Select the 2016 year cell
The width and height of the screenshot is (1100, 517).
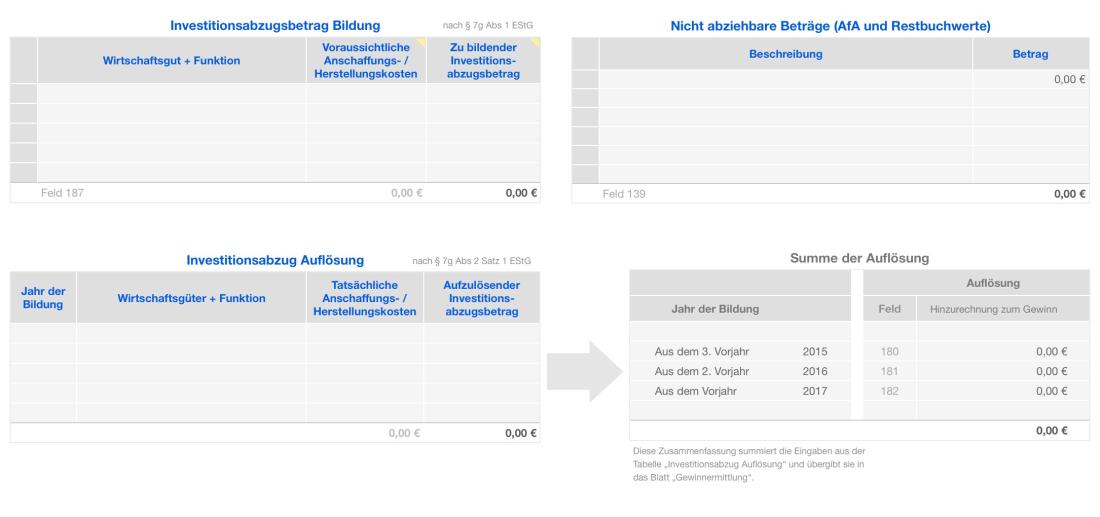(x=815, y=371)
